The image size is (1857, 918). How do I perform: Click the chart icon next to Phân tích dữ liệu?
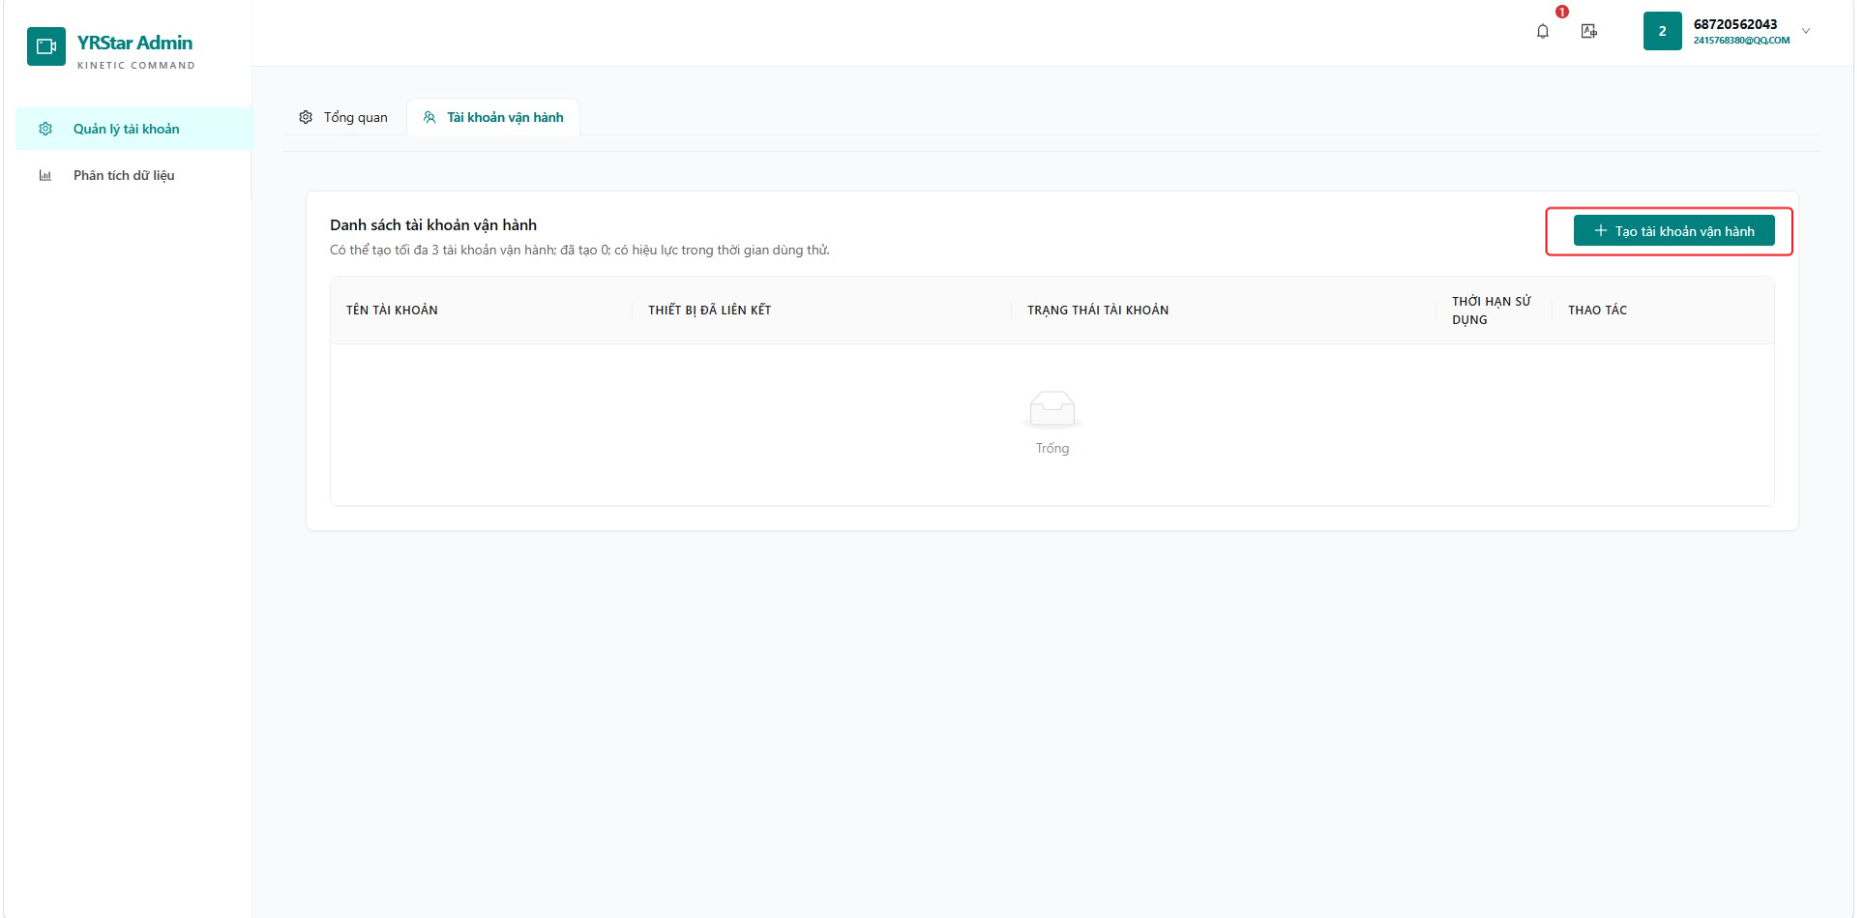(45, 175)
